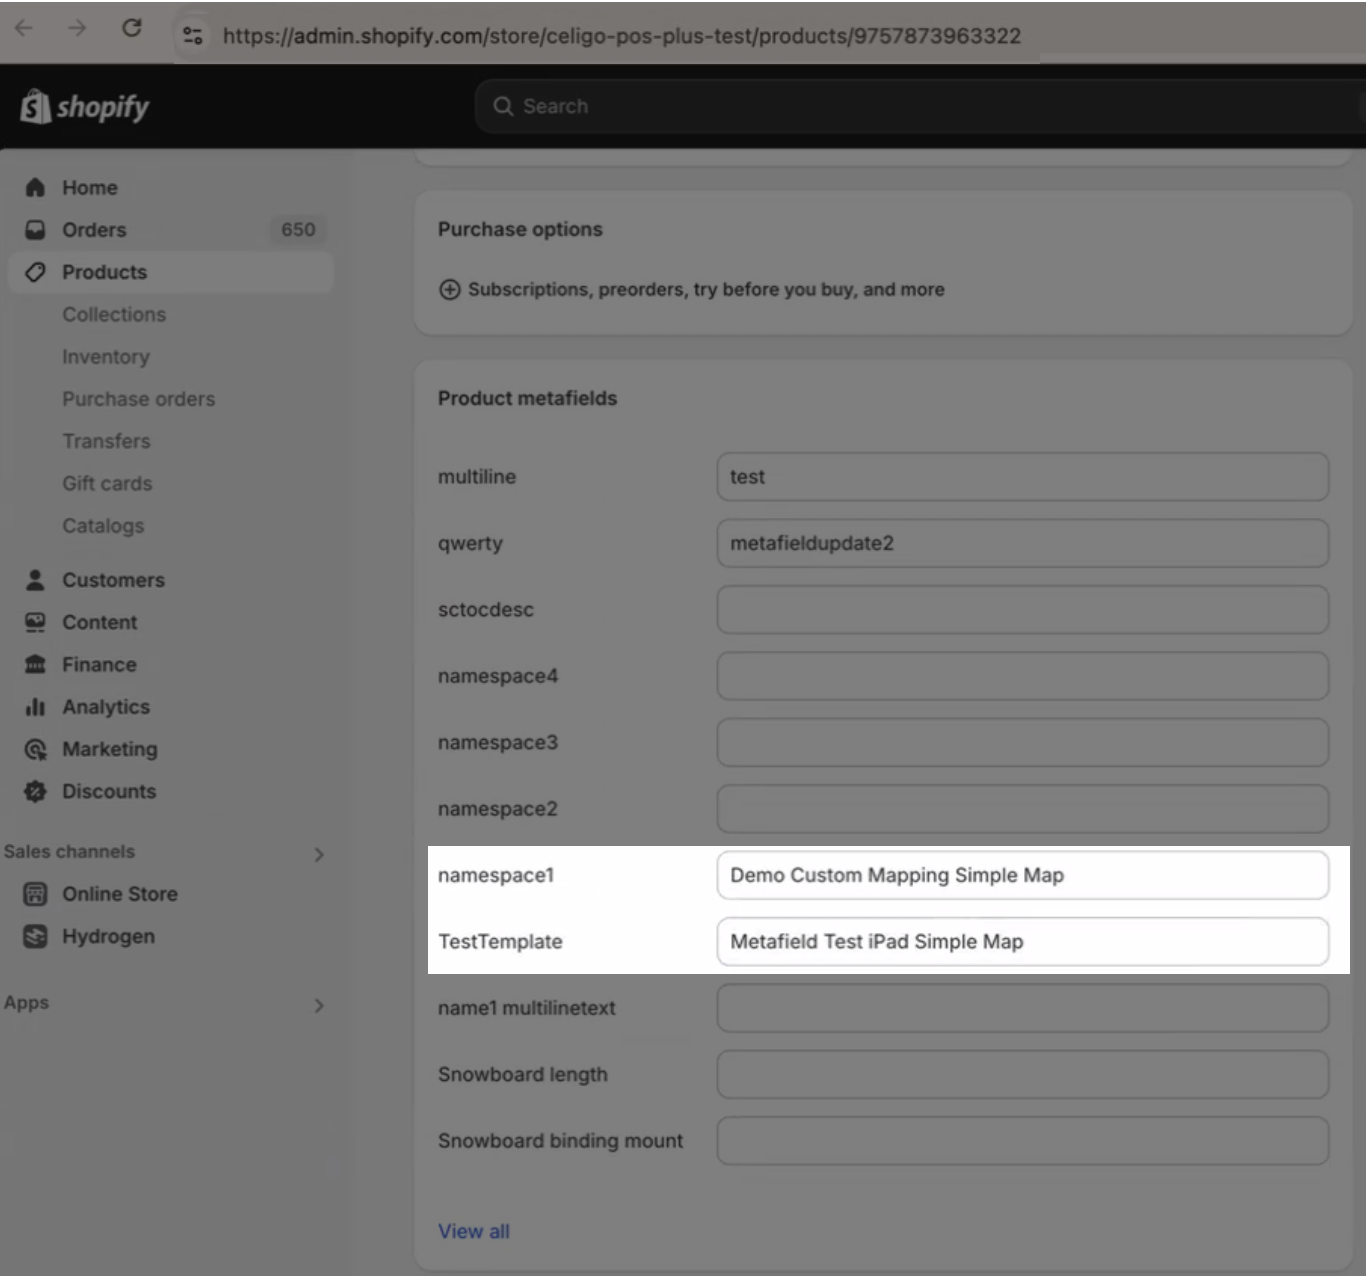This screenshot has height=1276, width=1366.
Task: Expand Sales channels with the chevron
Action: coord(319,854)
